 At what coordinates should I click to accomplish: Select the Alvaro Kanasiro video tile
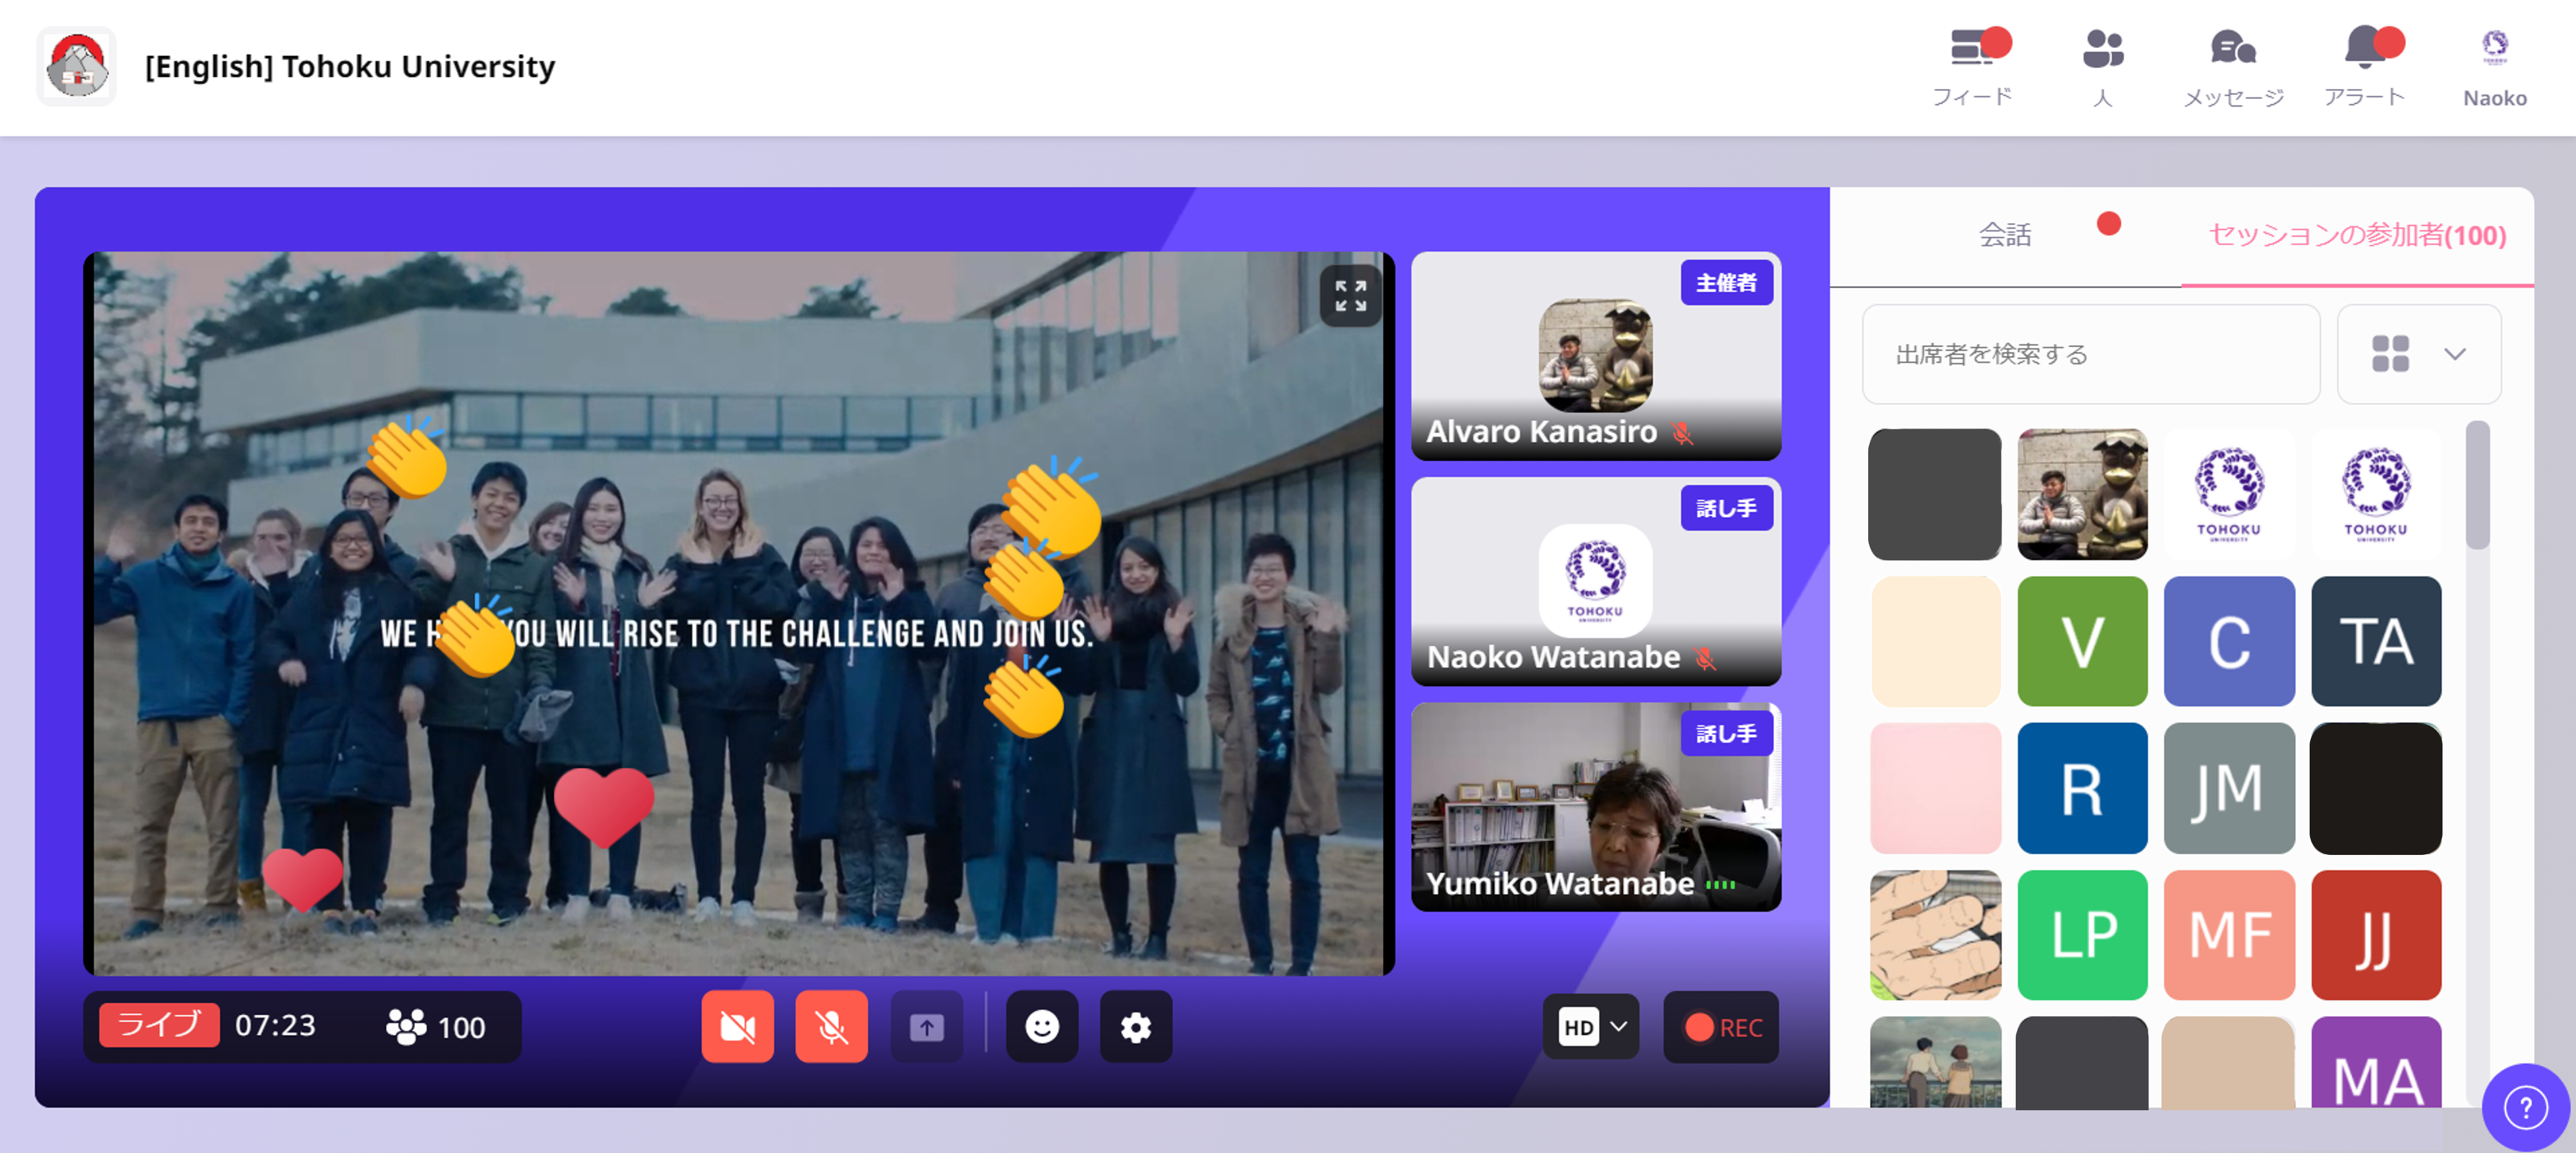pos(1595,356)
